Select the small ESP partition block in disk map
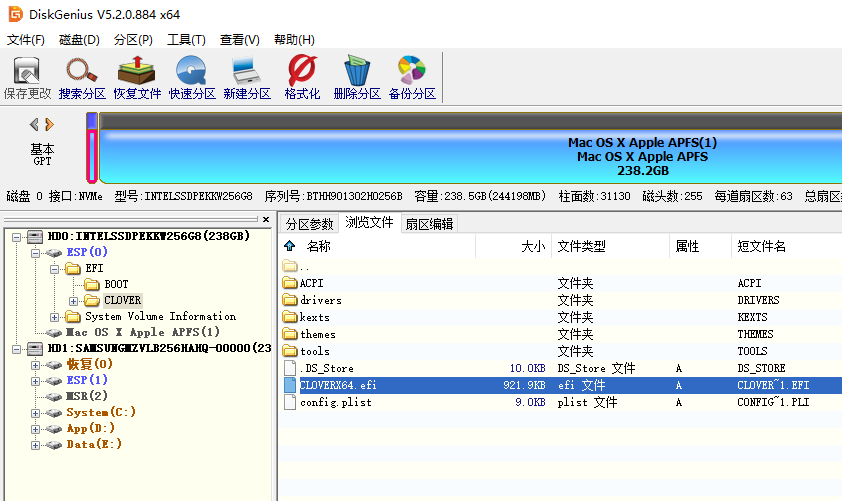The height and width of the screenshot is (501, 842). 92,147
